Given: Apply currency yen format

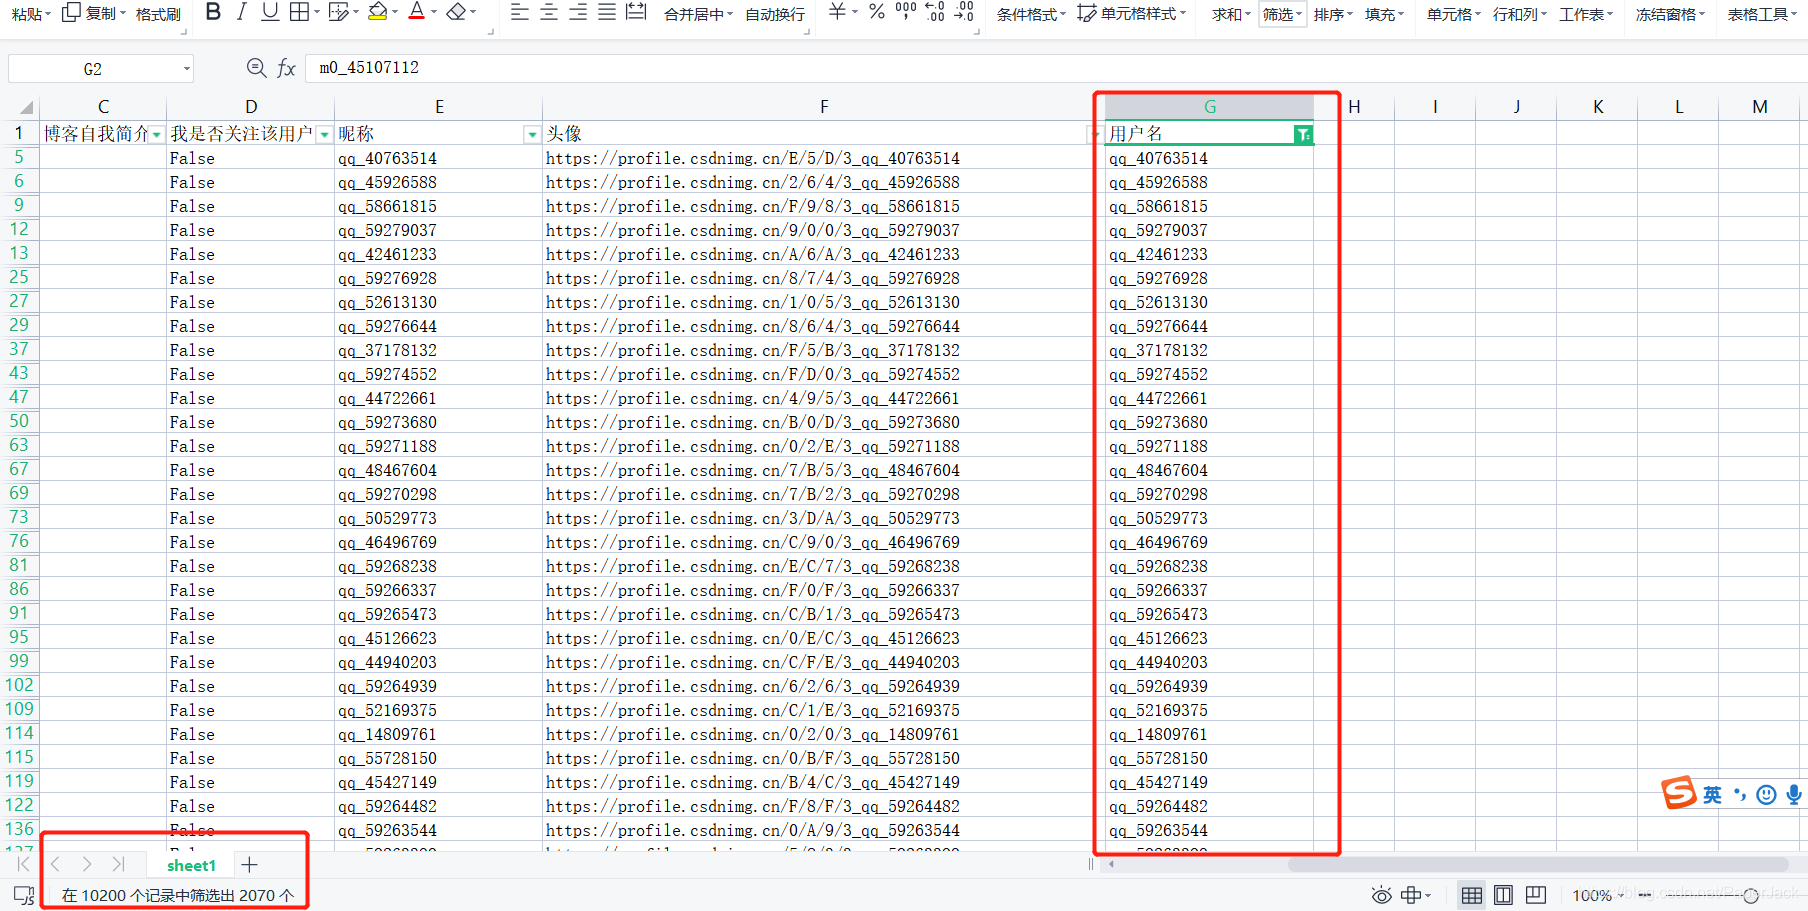Looking at the screenshot, I should click(837, 12).
